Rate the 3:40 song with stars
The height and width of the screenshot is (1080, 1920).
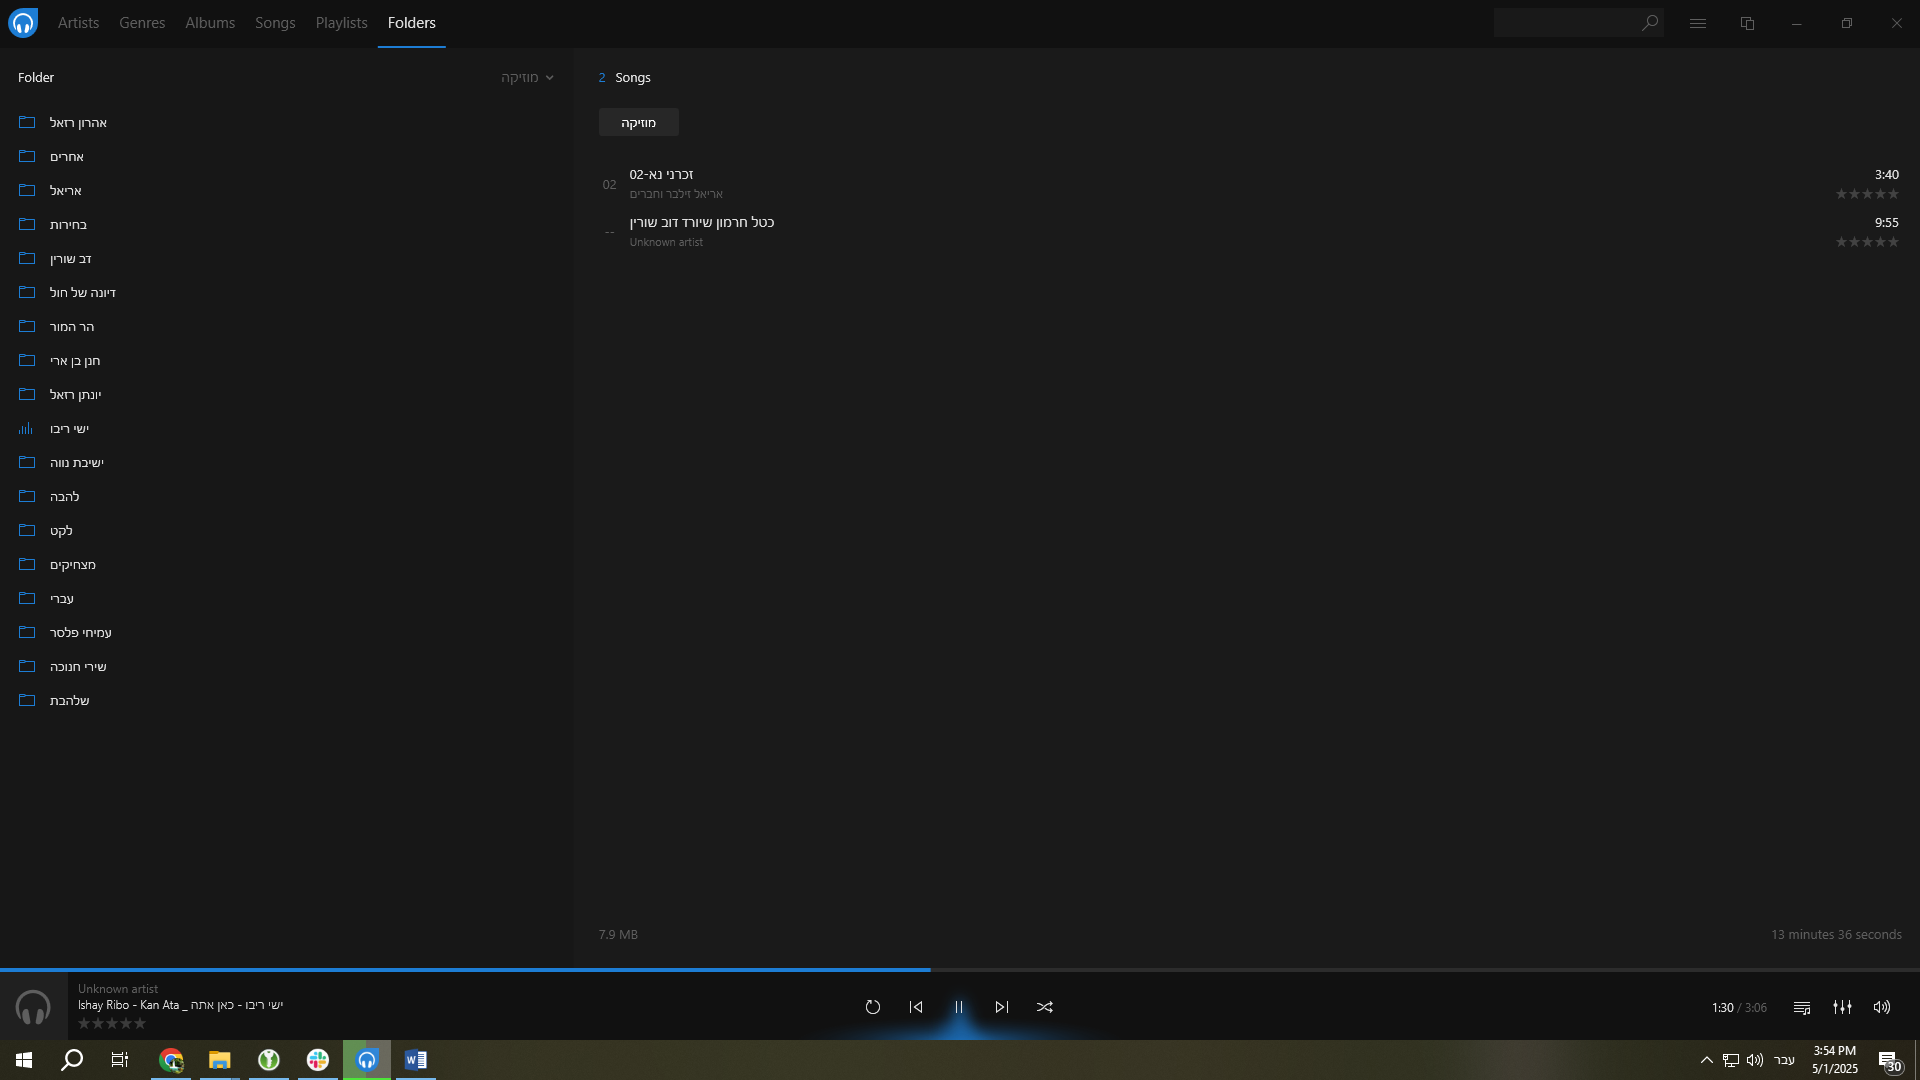(x=1867, y=194)
